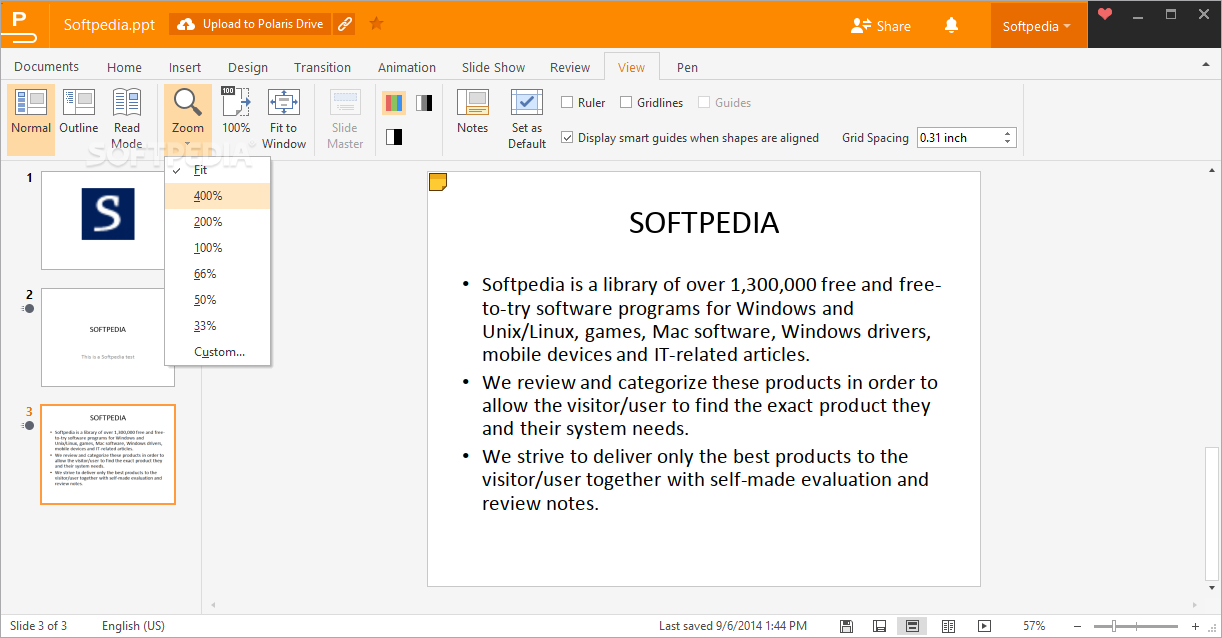The image size is (1222, 638).
Task: Enable the Gridlines checkbox
Action: (626, 102)
